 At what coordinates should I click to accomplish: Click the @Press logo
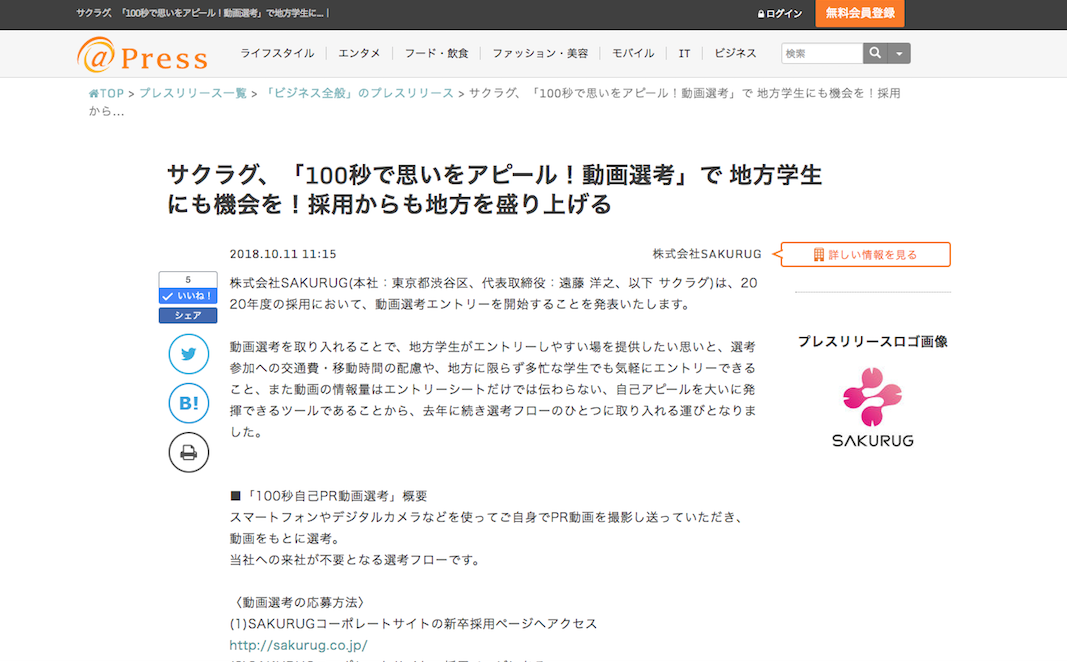(142, 55)
